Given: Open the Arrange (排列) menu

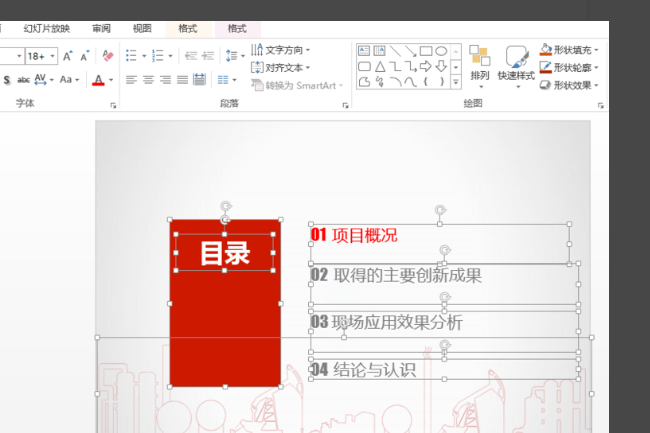Looking at the screenshot, I should (480, 66).
